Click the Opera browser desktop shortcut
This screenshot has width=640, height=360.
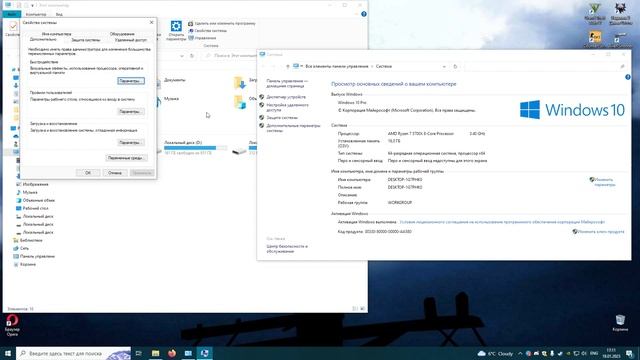[x=12, y=325]
